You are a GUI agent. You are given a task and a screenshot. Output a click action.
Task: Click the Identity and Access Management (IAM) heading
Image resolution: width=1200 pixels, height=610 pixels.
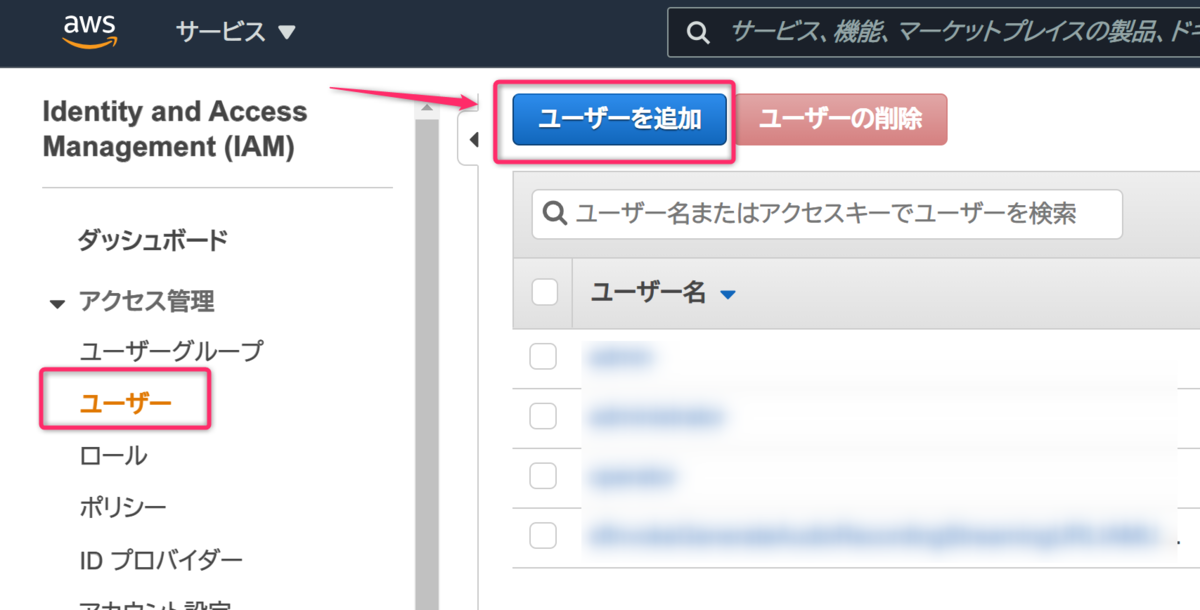click(175, 129)
